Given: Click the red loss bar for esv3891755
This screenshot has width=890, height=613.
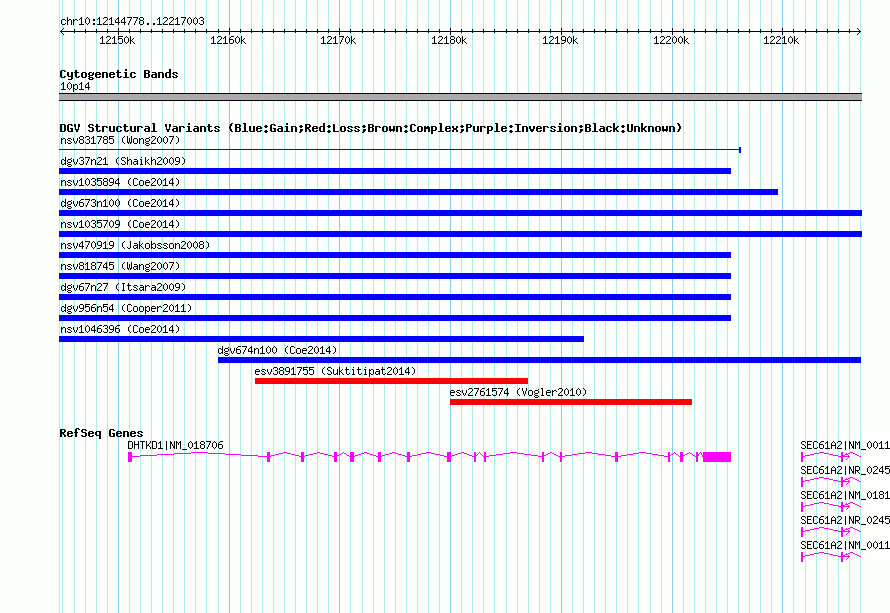Looking at the screenshot, I should [392, 381].
